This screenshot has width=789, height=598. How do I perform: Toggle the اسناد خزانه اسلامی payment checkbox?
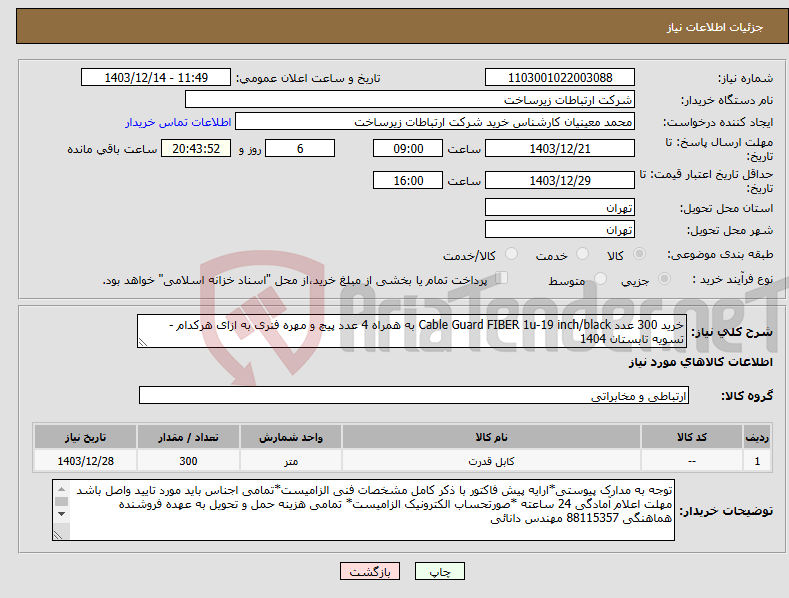pos(501,278)
